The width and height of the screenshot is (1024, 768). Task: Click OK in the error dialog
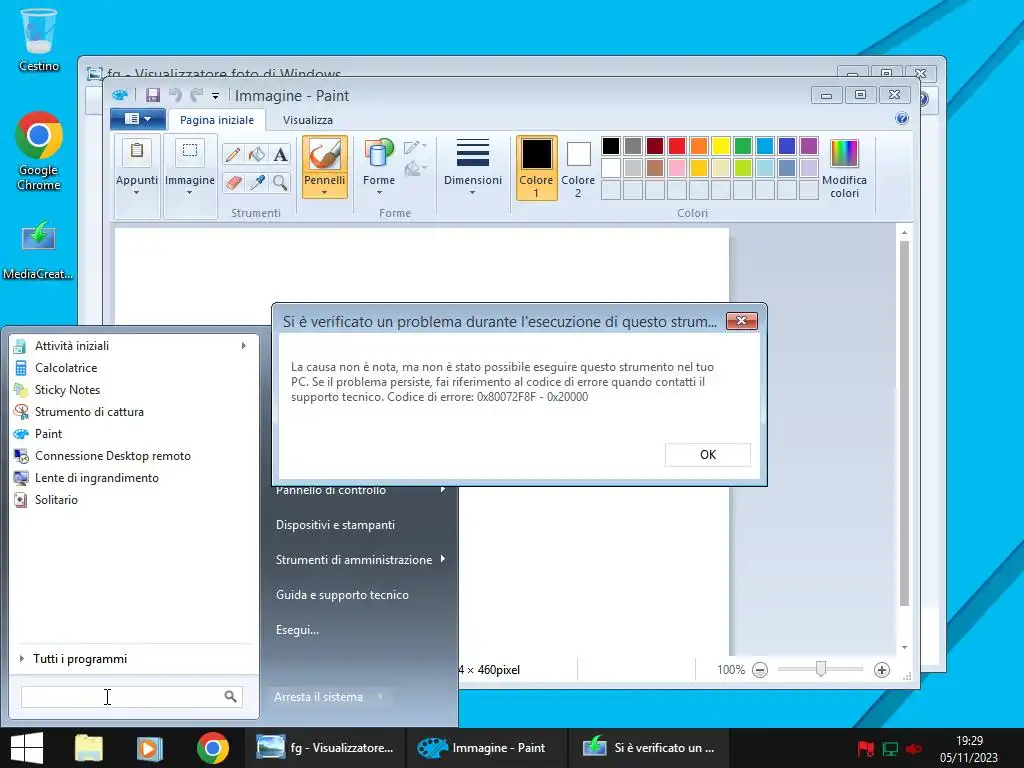(708, 455)
